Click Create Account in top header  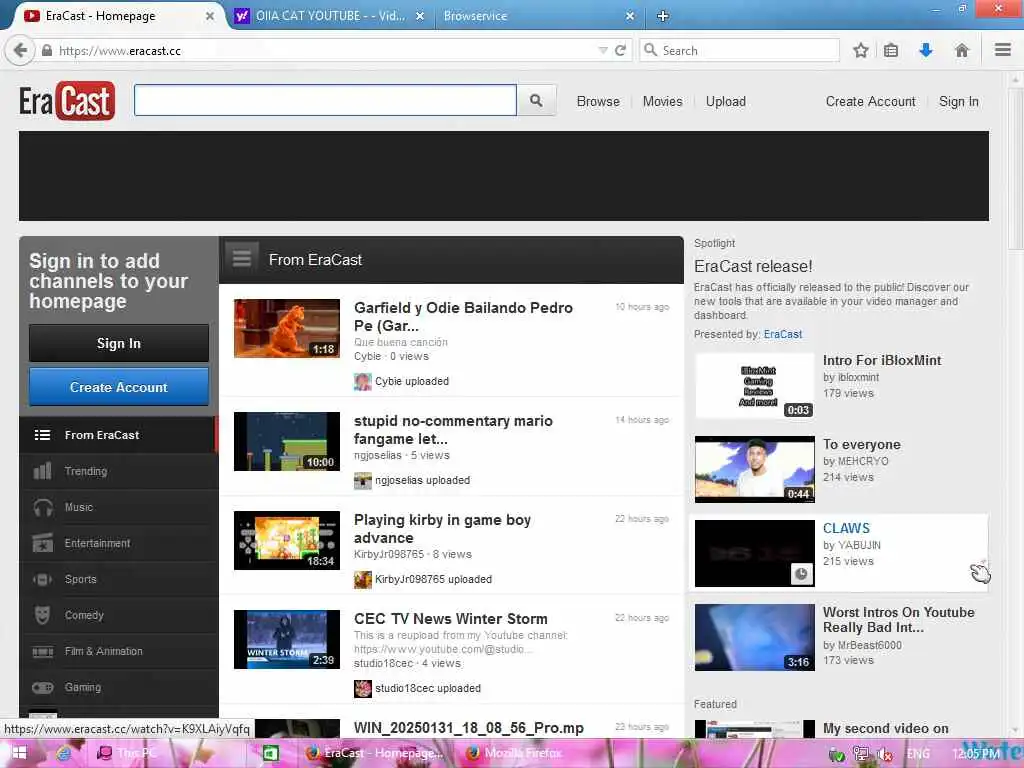pyautogui.click(x=870, y=101)
